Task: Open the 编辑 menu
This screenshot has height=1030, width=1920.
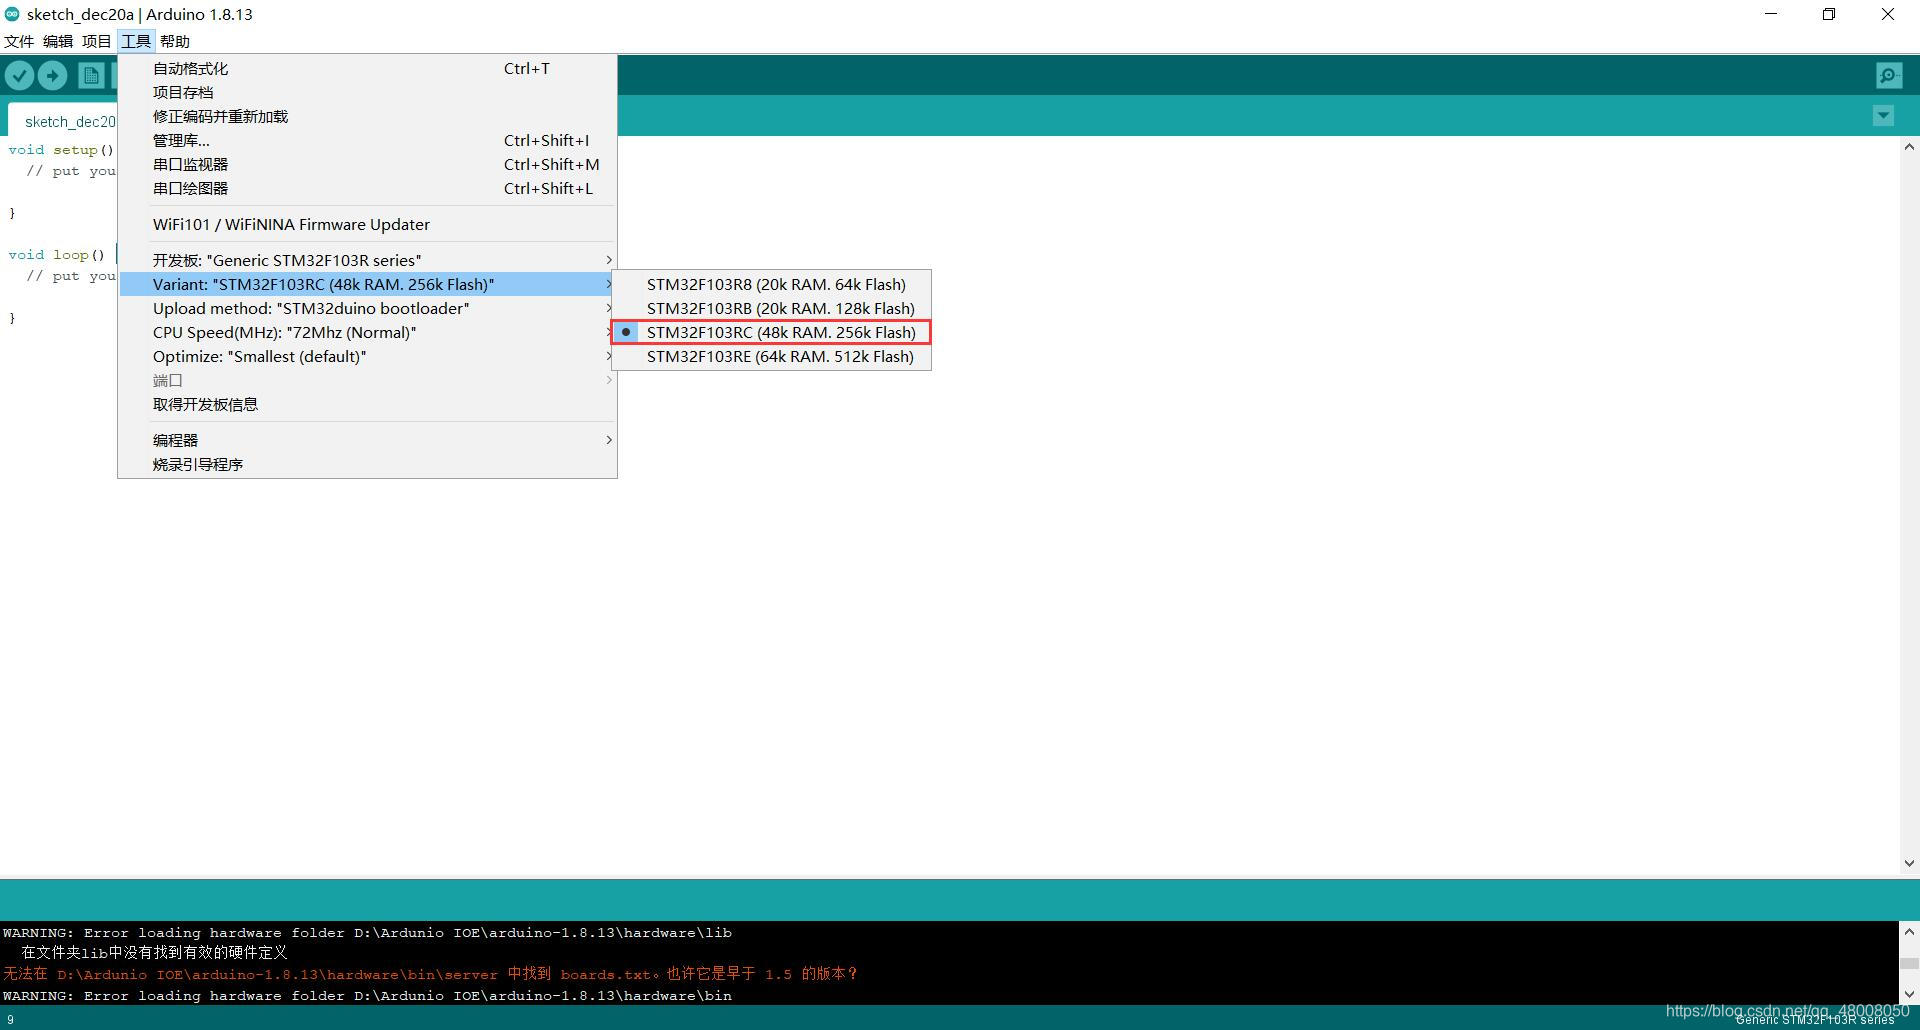Action: click(58, 41)
